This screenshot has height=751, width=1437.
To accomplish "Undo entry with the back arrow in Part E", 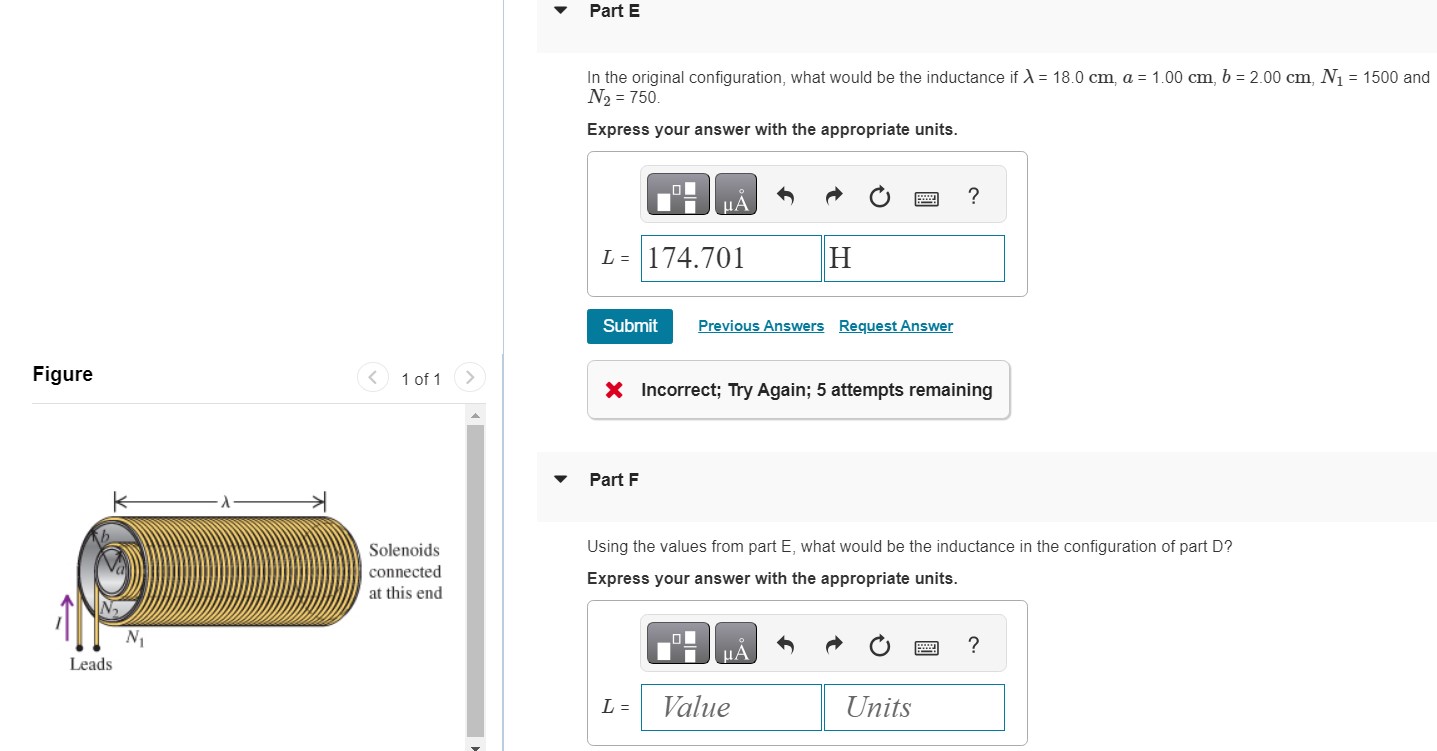I will (786, 196).
